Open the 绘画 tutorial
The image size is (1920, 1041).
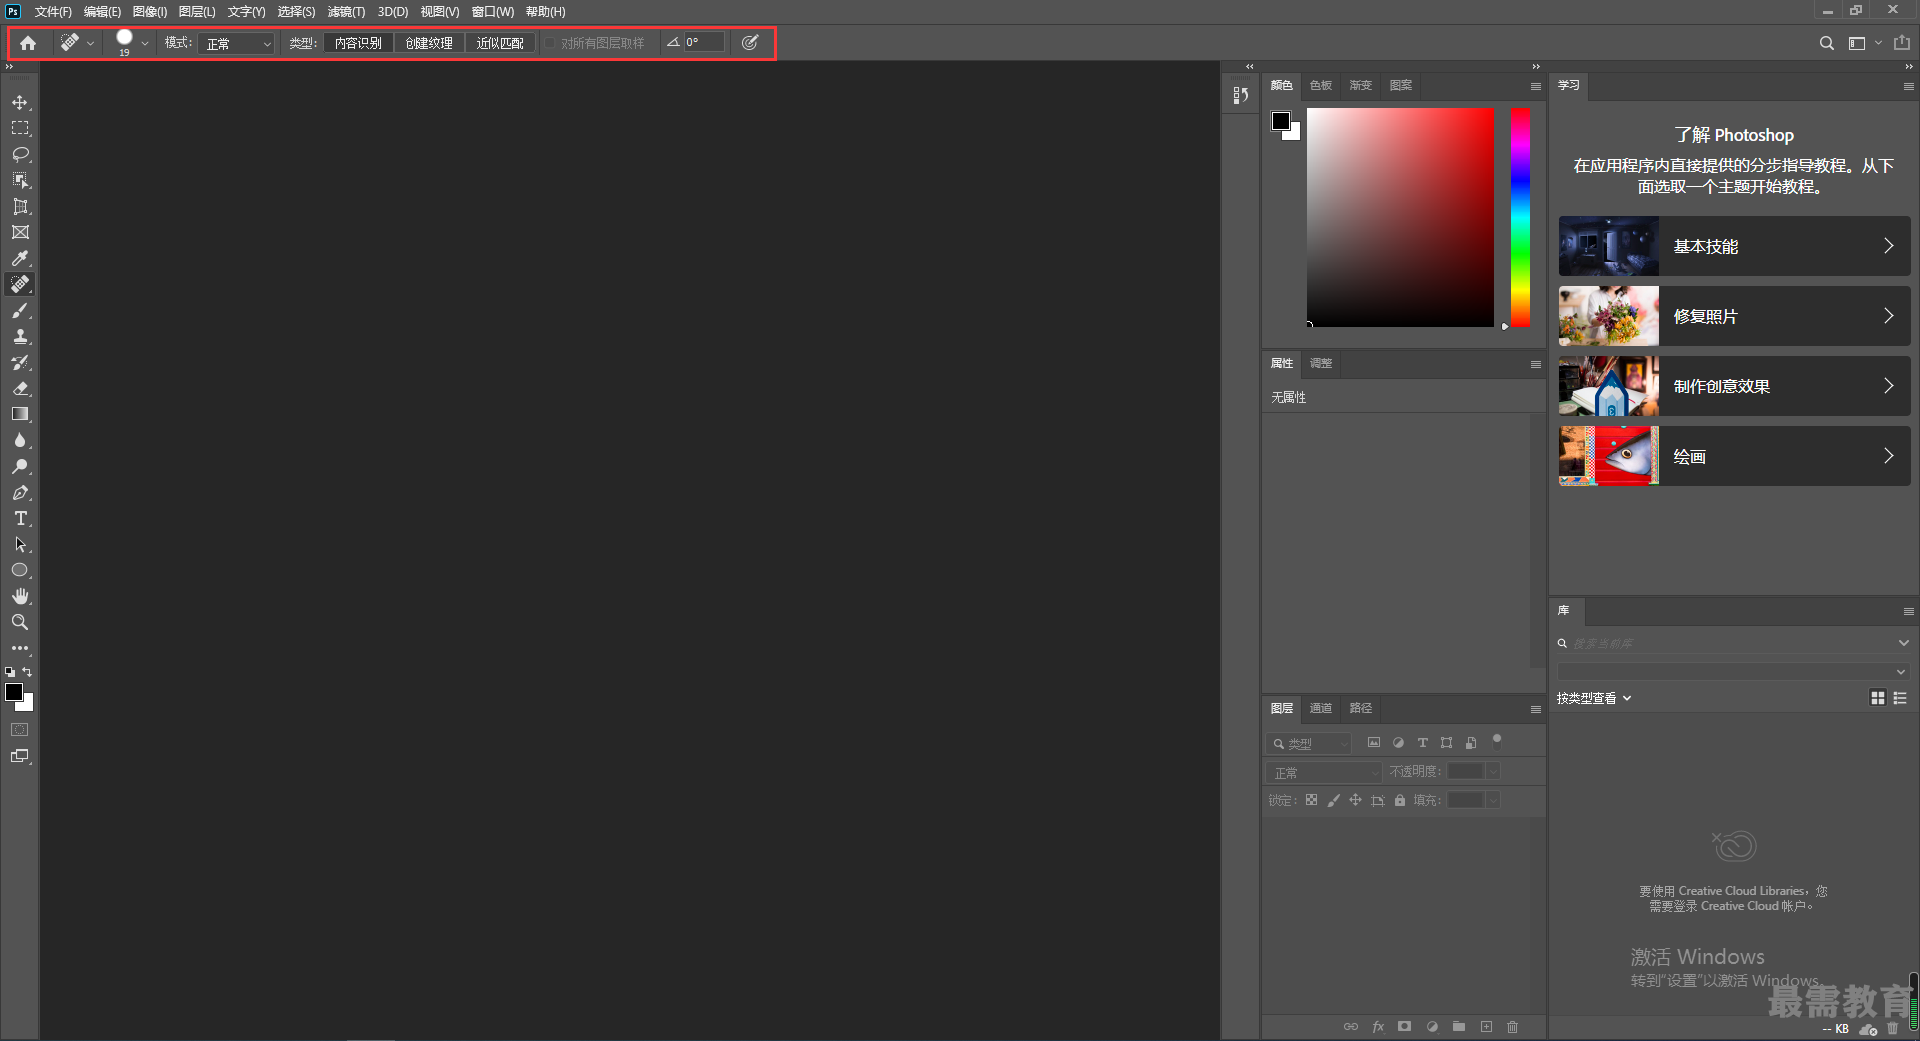(1734, 456)
